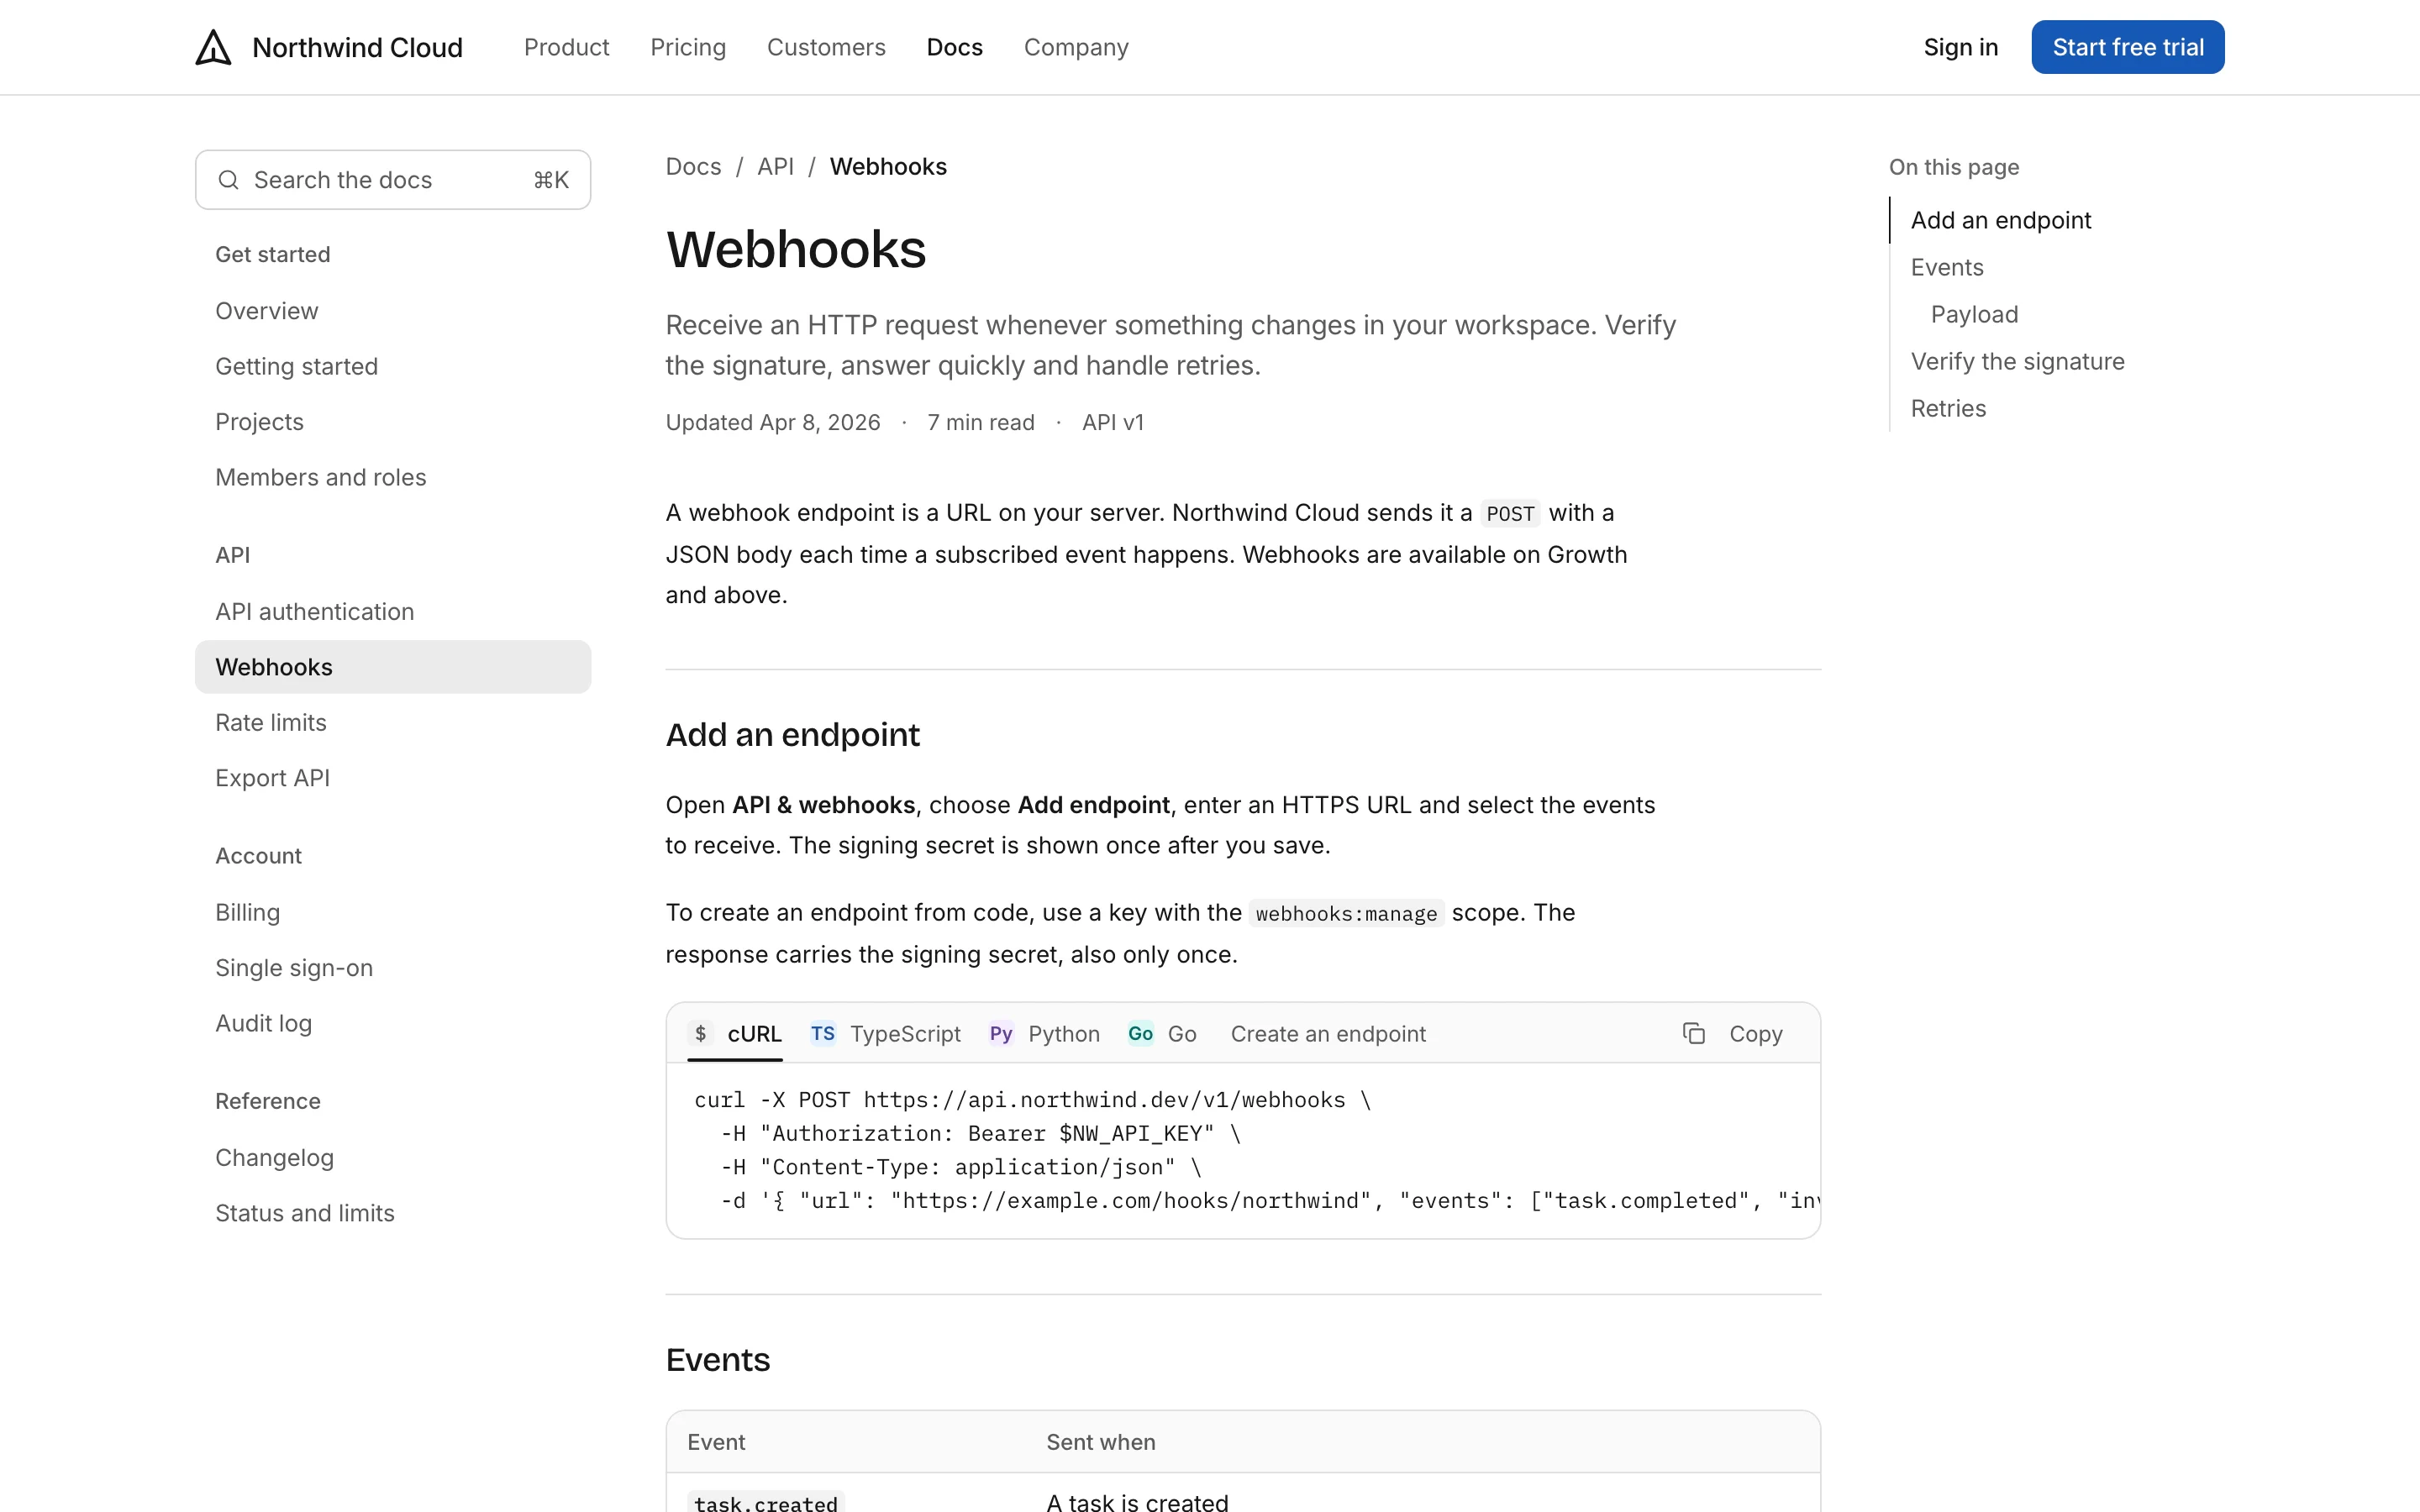Jump to Retries in page outline
The image size is (2420, 1512).
[1948, 408]
